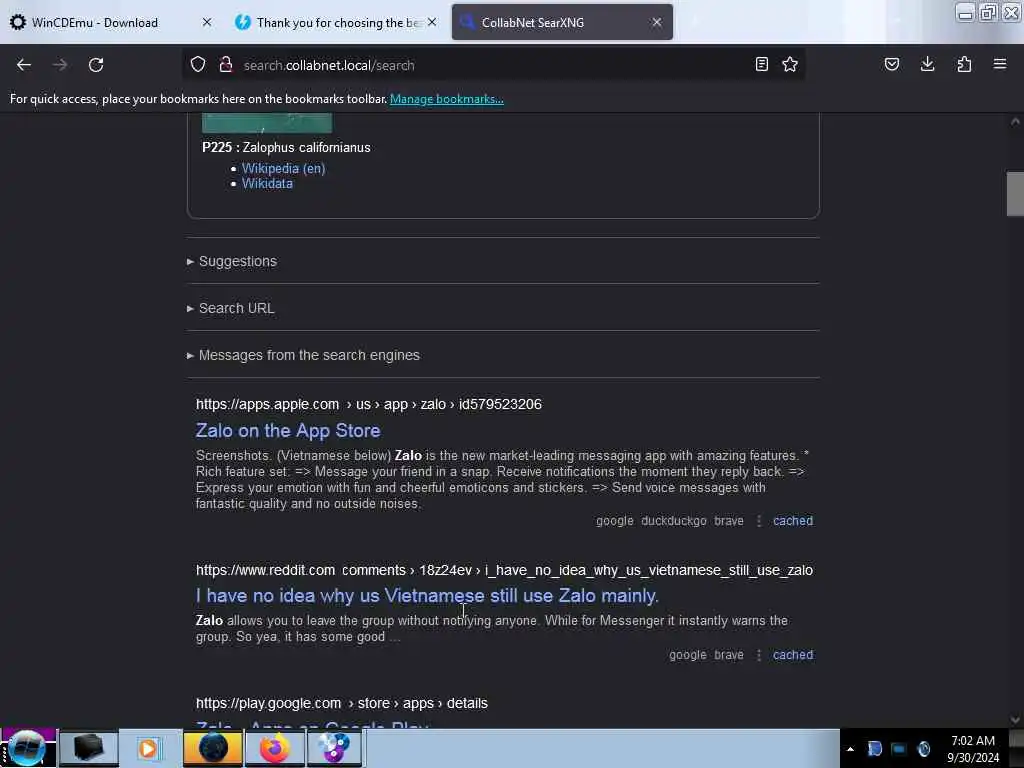
Task: Toggle reader view icon
Action: point(761,65)
